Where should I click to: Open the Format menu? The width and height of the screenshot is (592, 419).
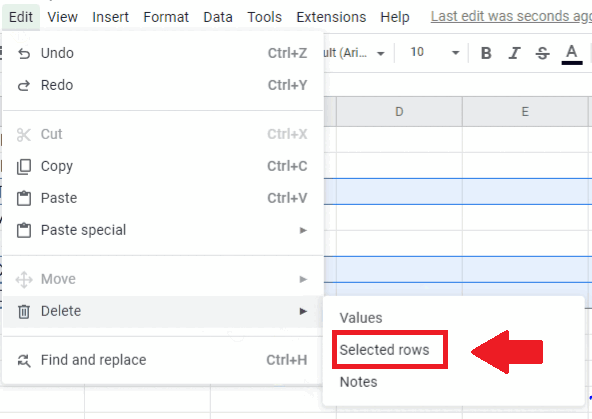point(166,17)
